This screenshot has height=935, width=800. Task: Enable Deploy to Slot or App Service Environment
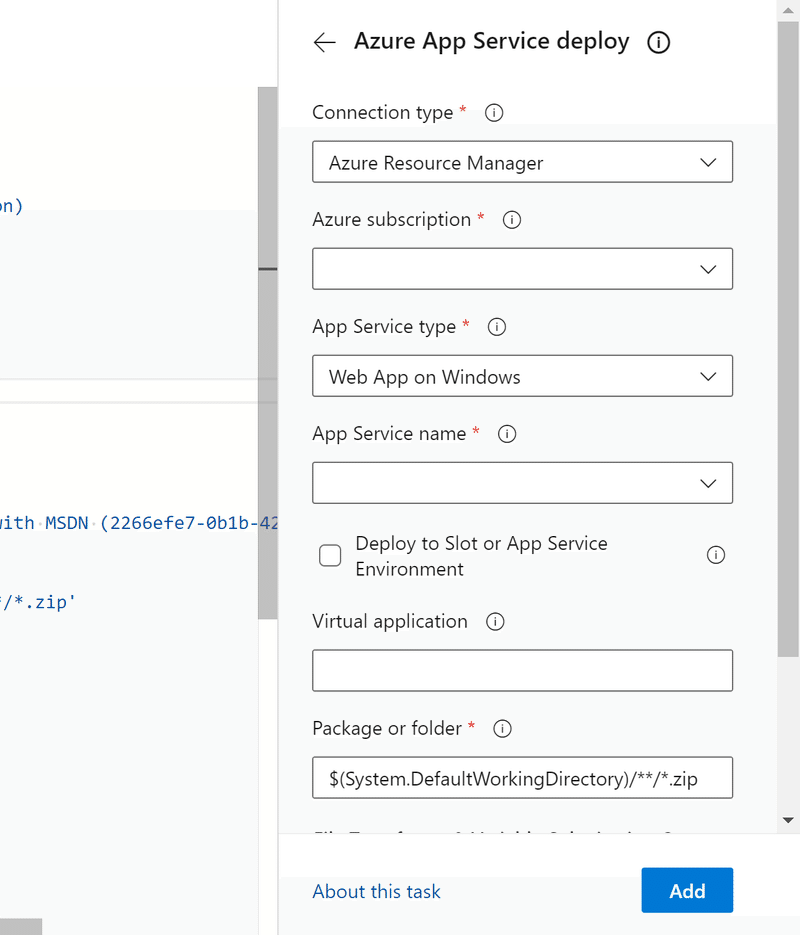[x=330, y=556]
